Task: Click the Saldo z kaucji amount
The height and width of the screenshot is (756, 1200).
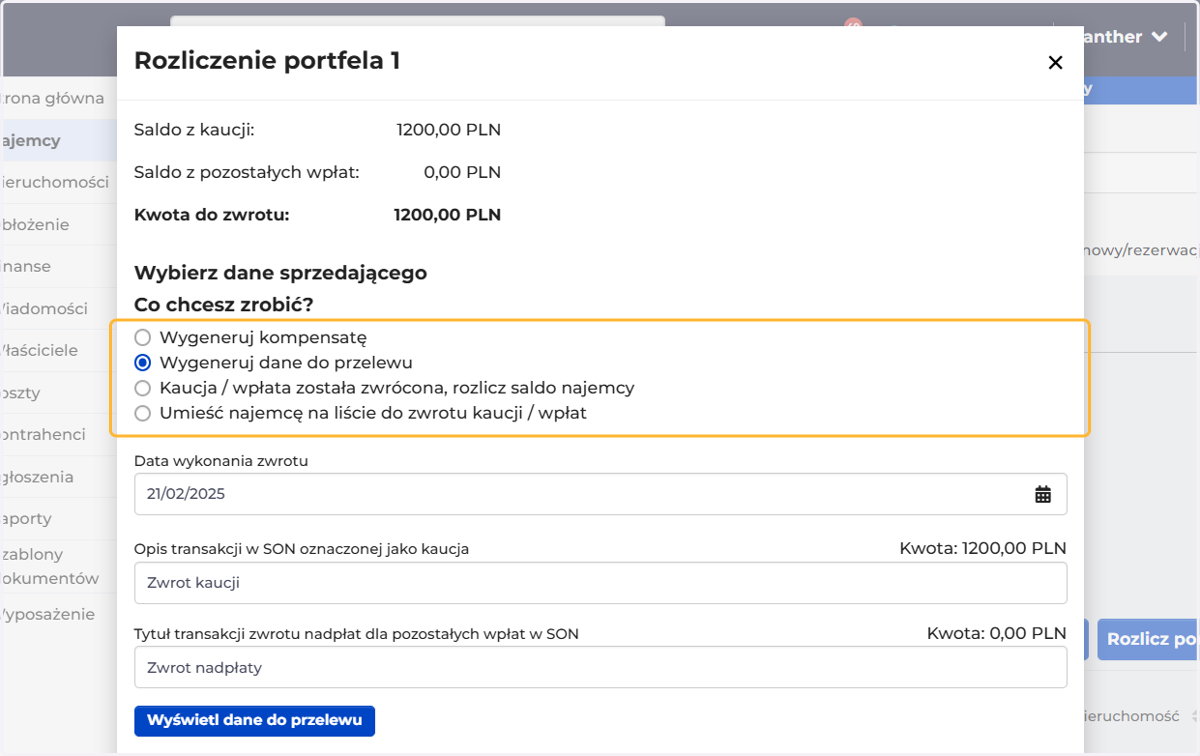Action: (x=448, y=129)
